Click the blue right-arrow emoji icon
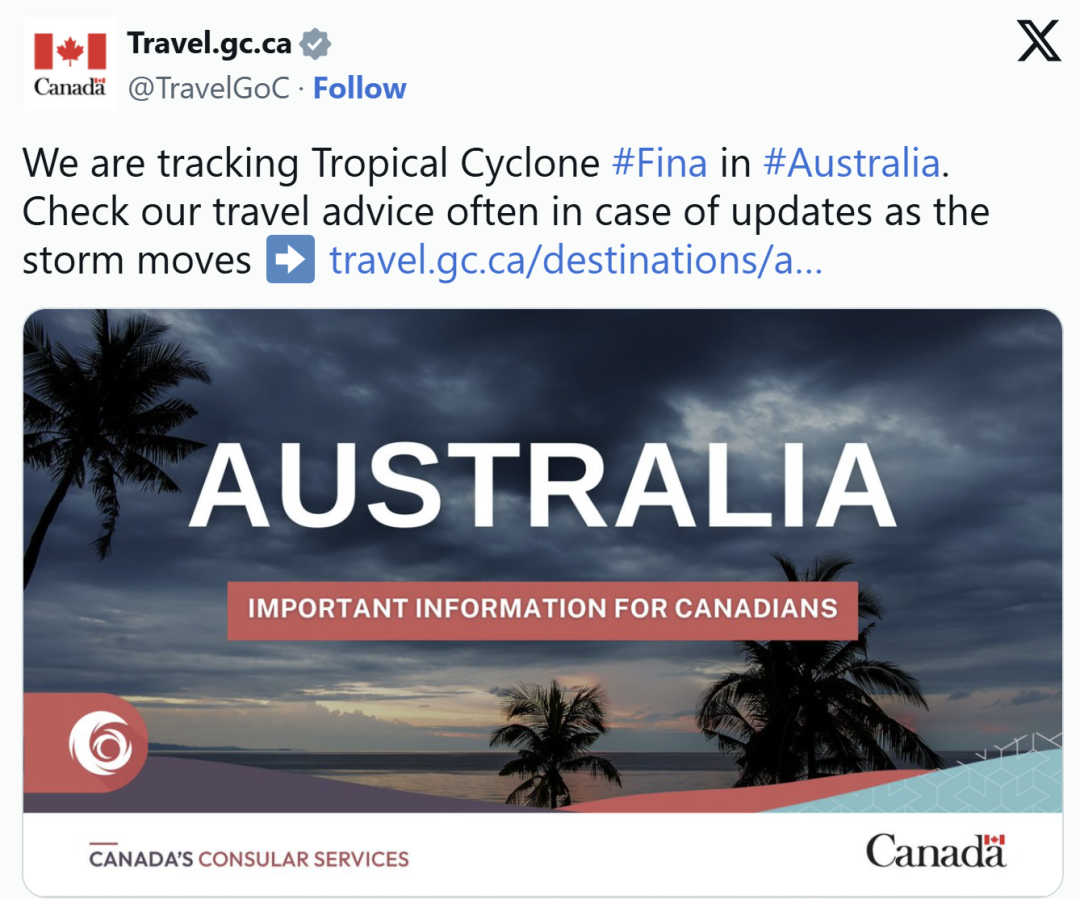The image size is (1080, 899). 290,260
